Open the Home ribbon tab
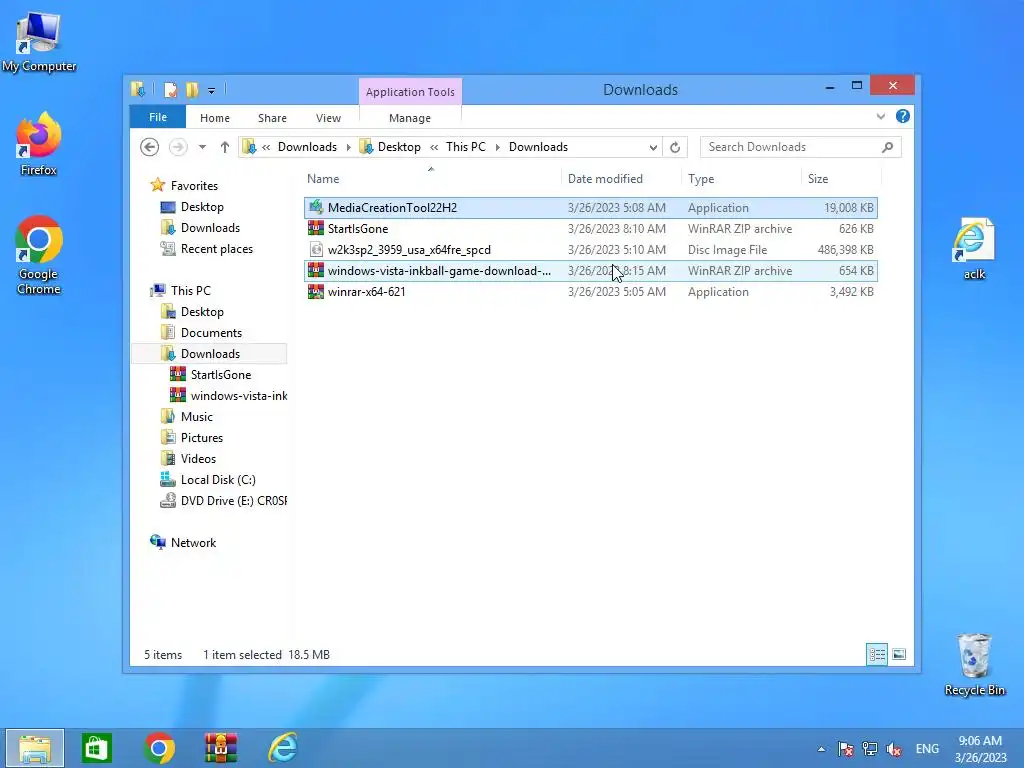 [215, 118]
